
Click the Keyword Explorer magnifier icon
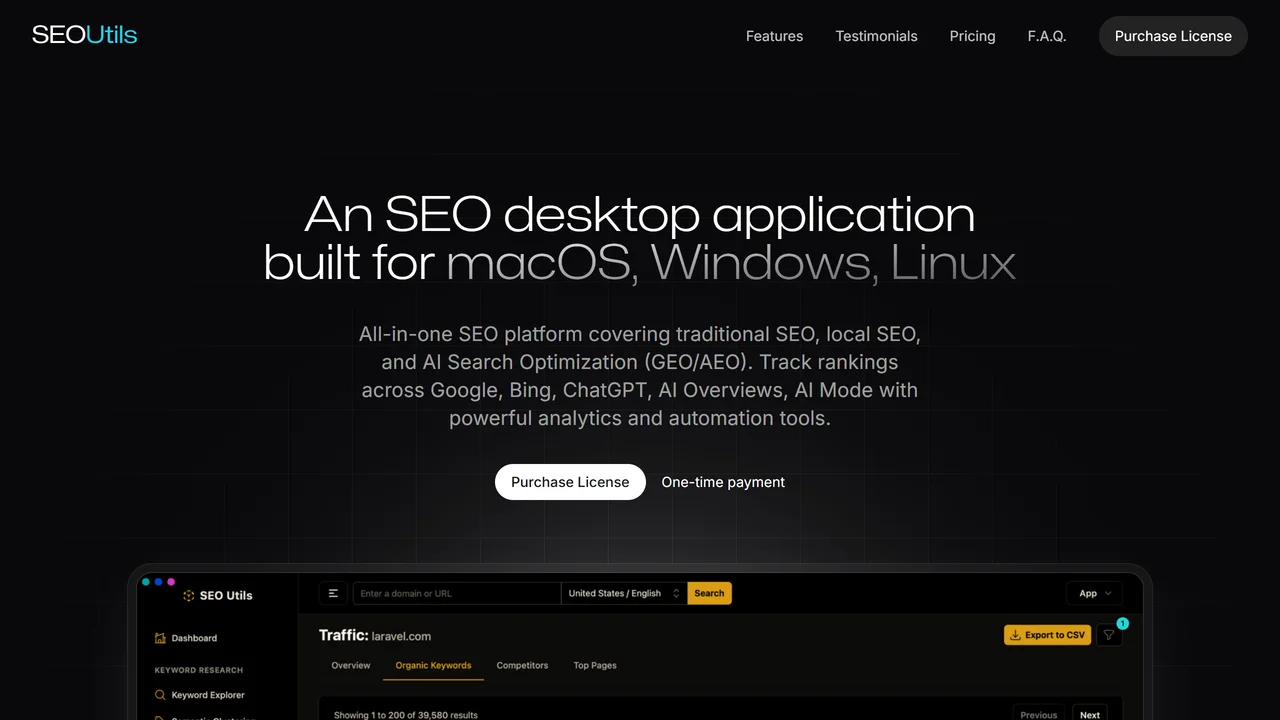160,695
